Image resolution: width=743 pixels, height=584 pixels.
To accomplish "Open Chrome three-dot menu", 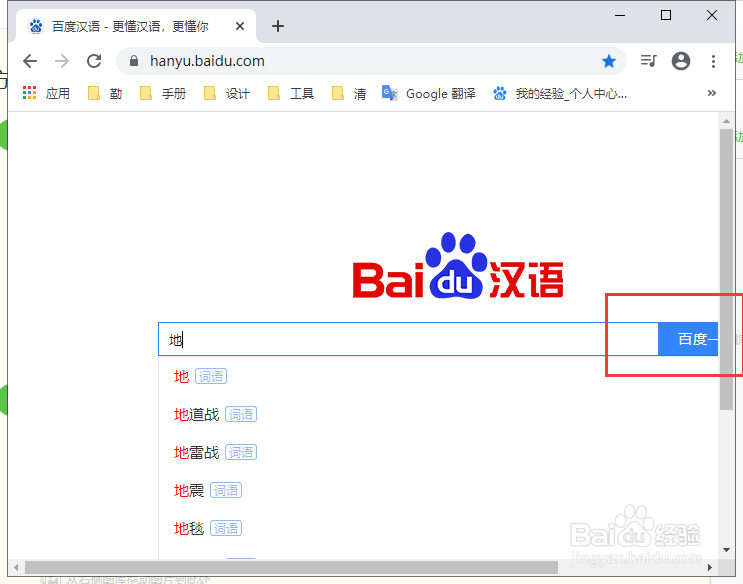I will tap(713, 61).
